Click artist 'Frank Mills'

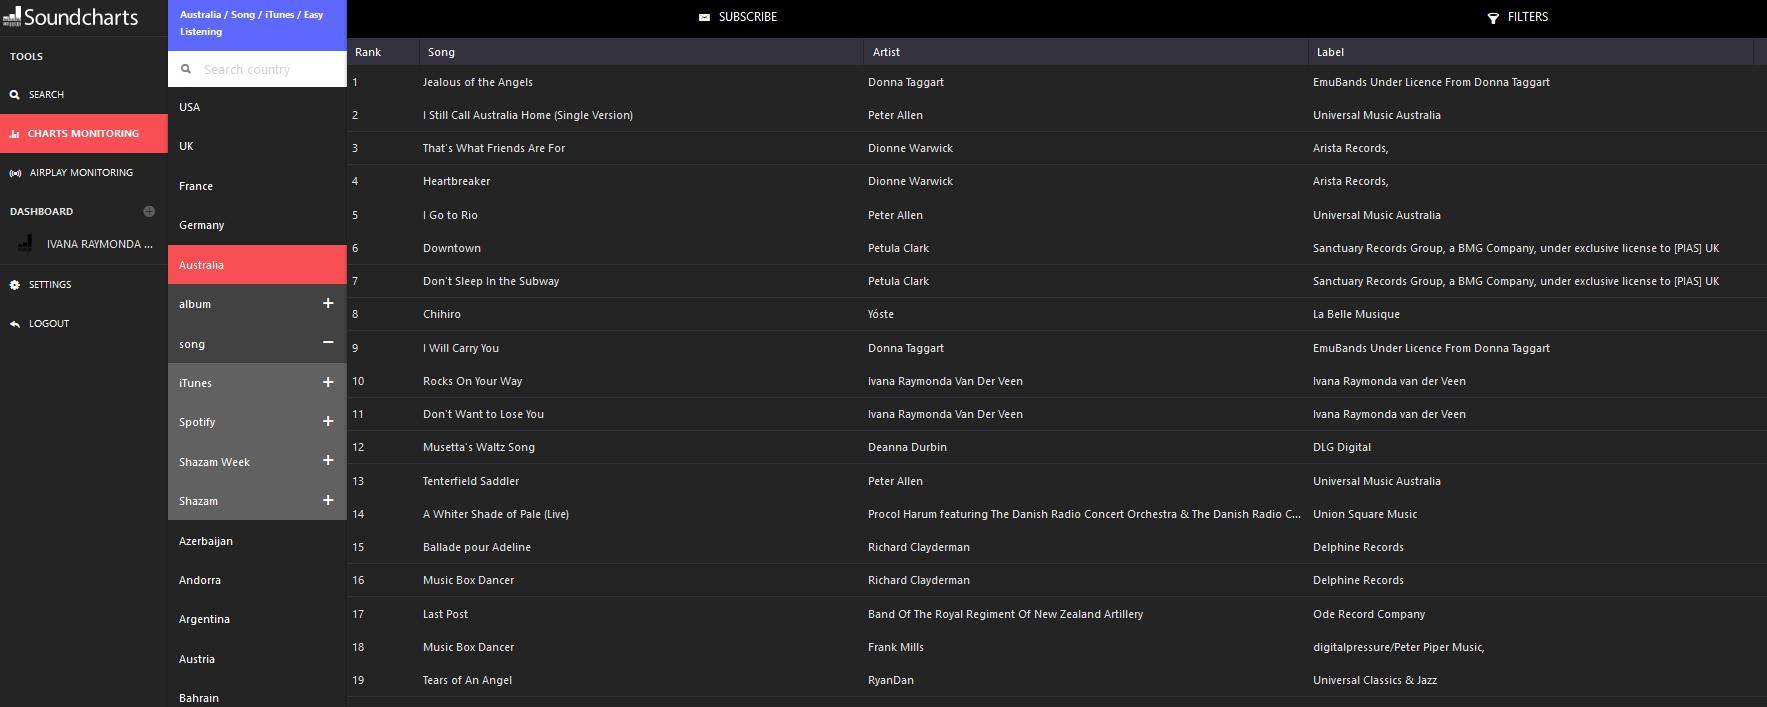(x=896, y=647)
